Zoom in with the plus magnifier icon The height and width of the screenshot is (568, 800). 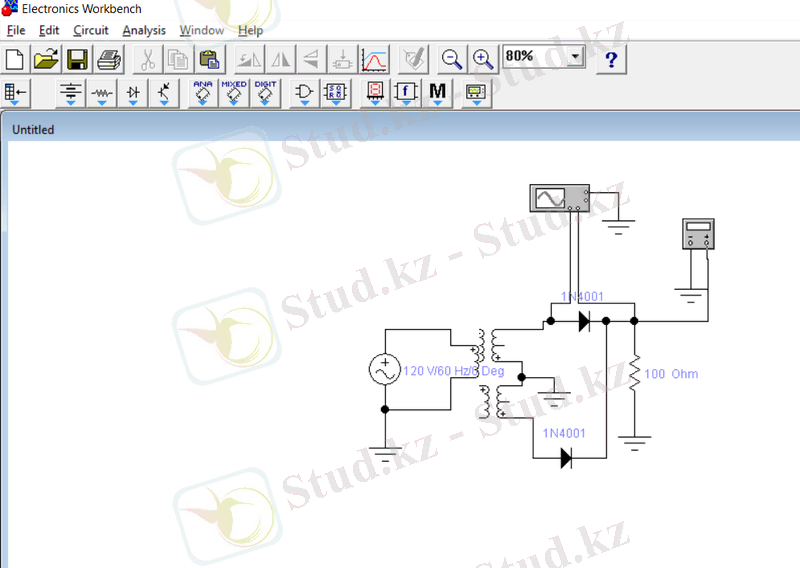483,59
